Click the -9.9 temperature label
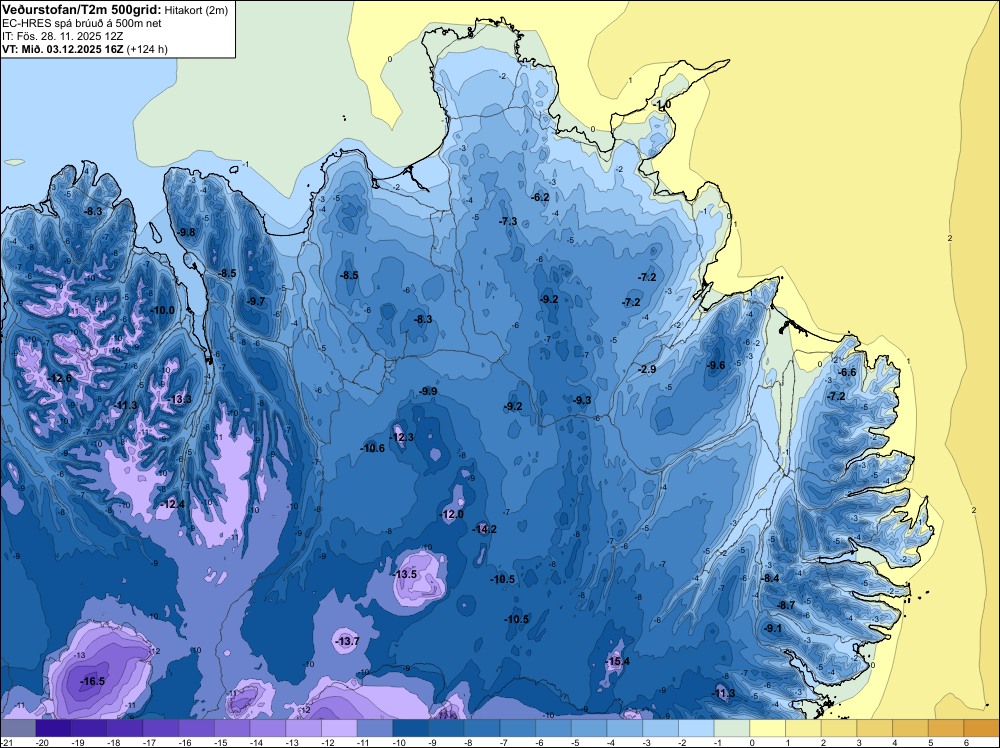The image size is (1000, 748). click(x=428, y=391)
